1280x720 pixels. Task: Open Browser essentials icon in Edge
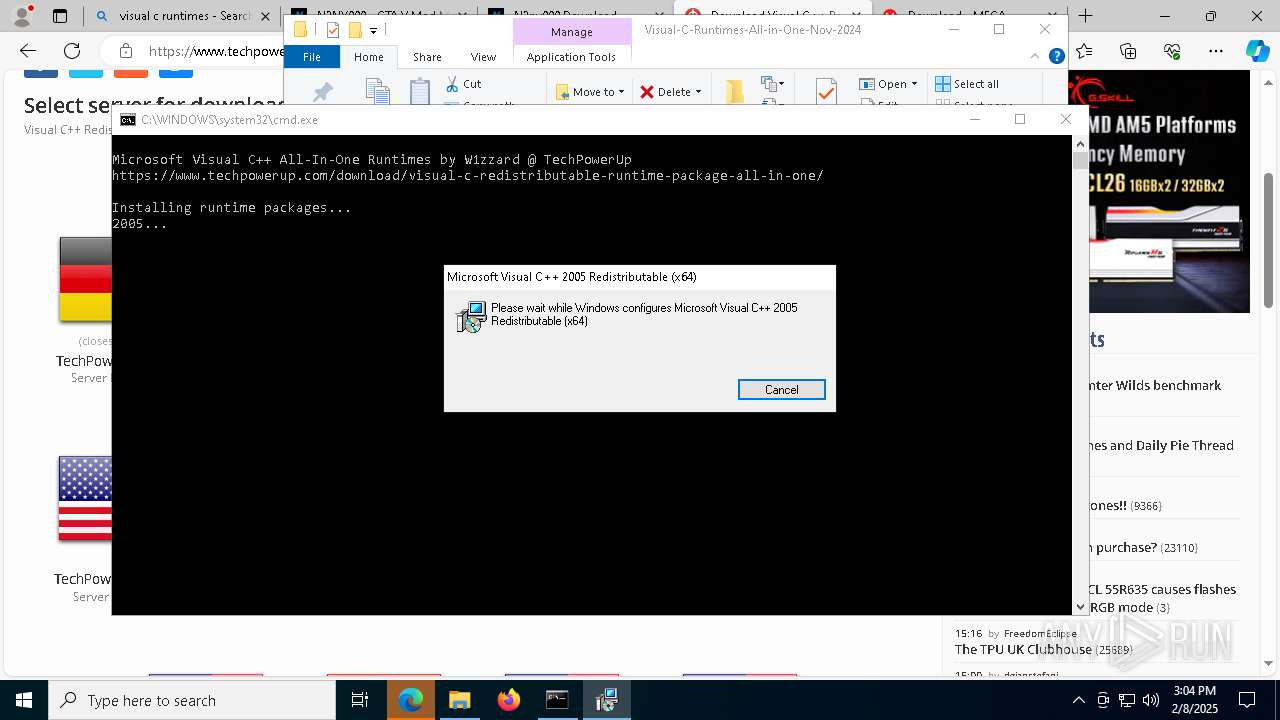(x=1172, y=51)
